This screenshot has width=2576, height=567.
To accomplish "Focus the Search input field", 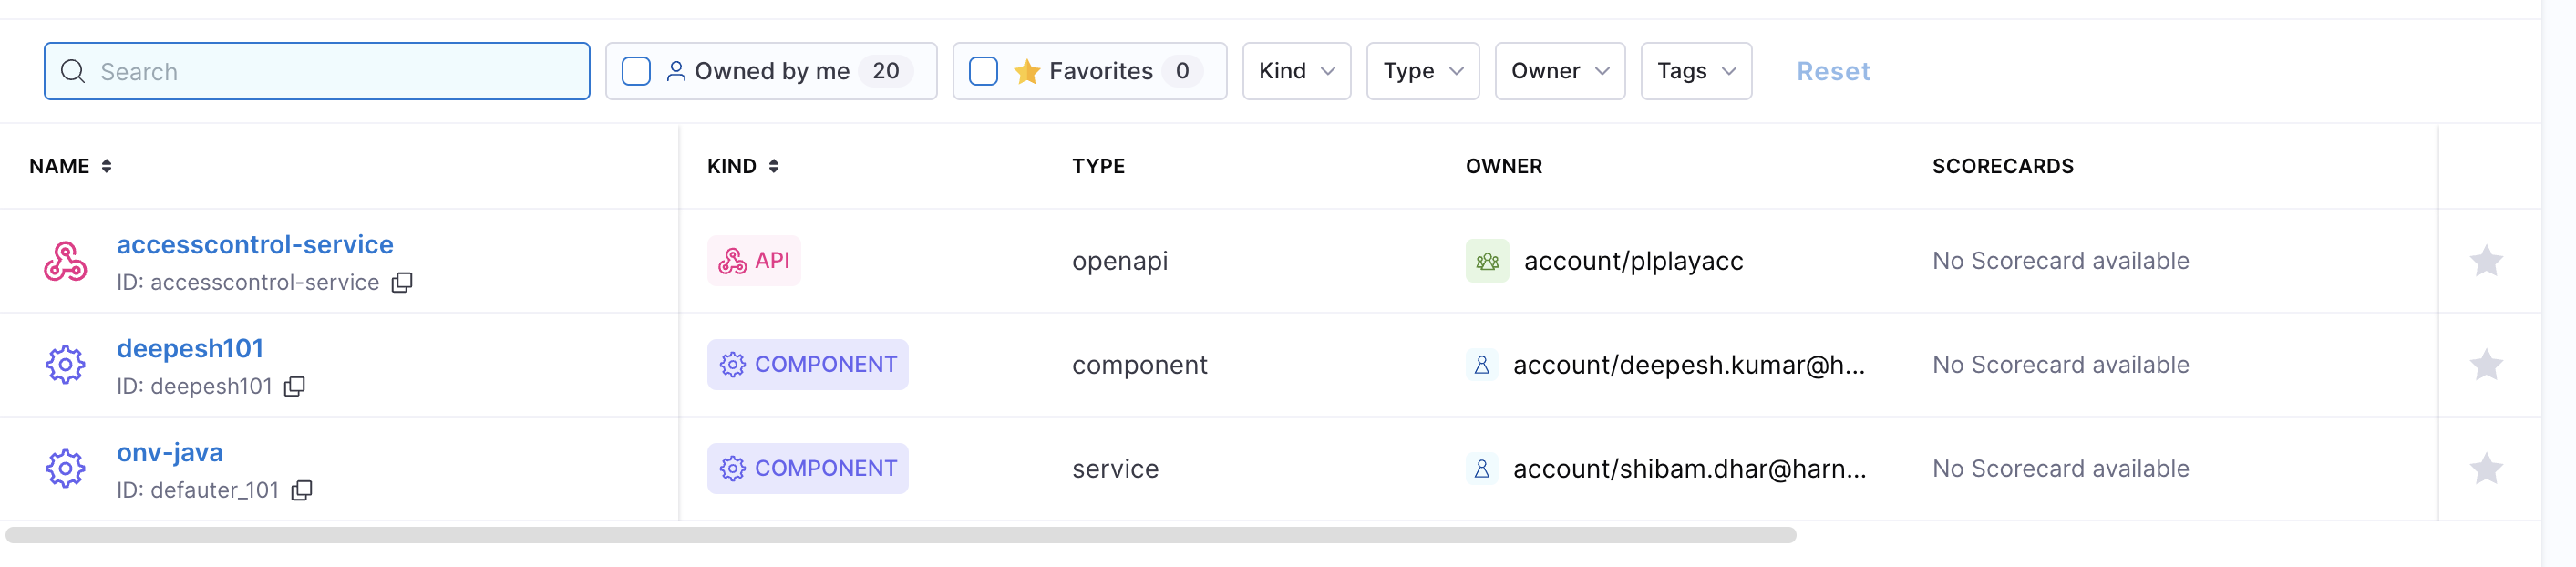I will click(x=330, y=71).
